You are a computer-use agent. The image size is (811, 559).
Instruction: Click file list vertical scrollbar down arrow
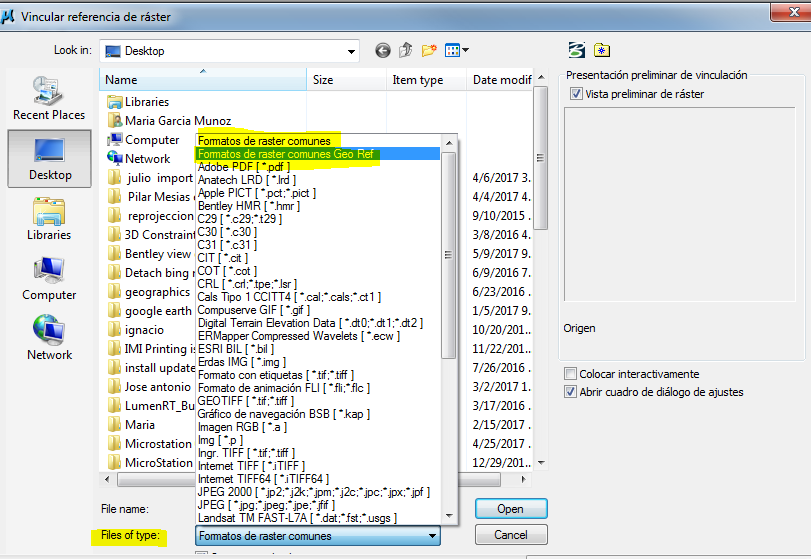tap(541, 463)
